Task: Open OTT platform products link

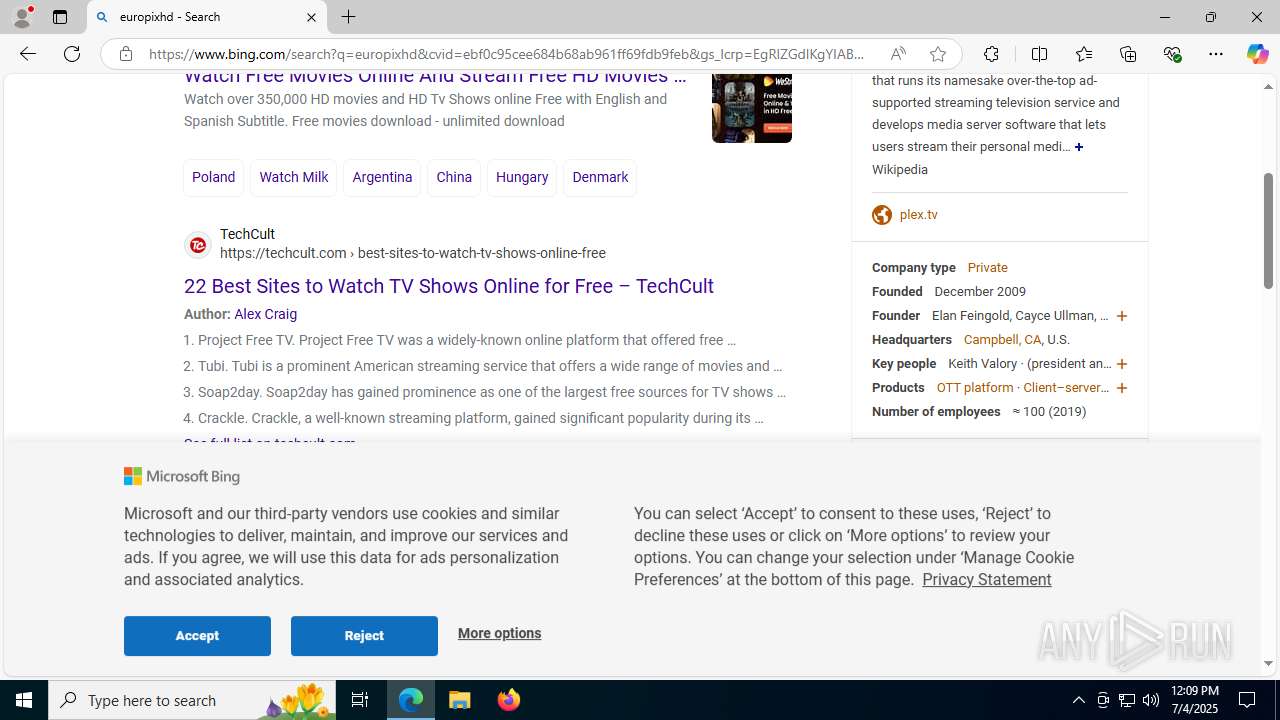Action: [975, 388]
